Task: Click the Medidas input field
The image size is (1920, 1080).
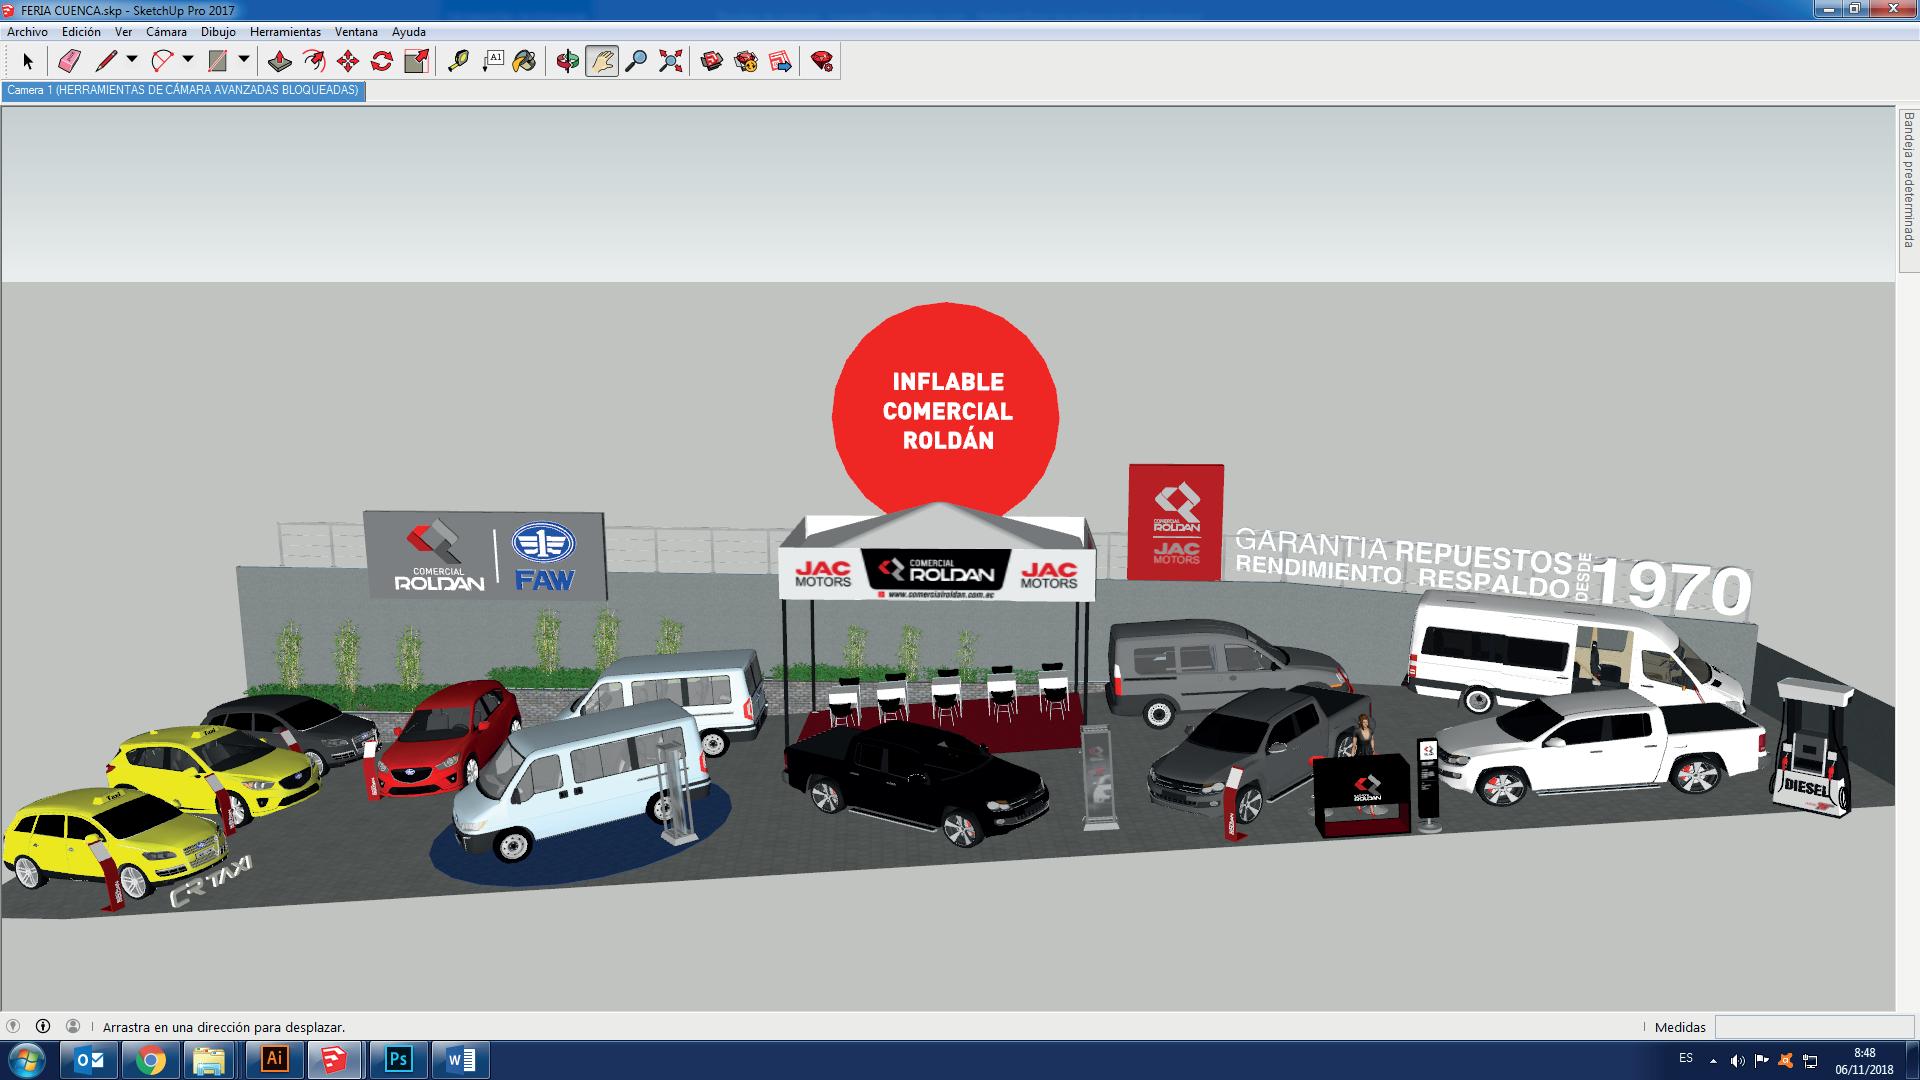Action: click(x=1813, y=1027)
